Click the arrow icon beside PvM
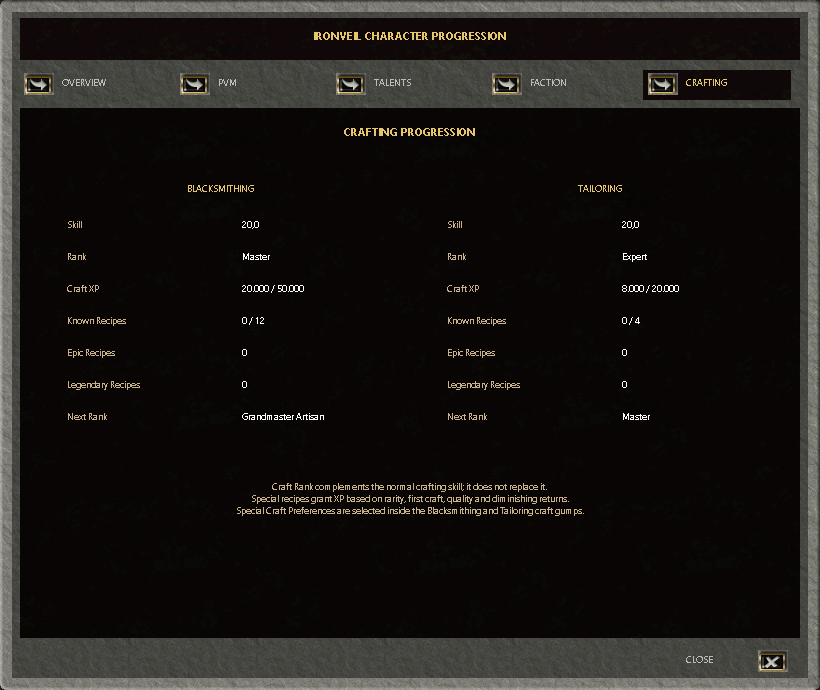820x690 pixels. pyautogui.click(x=195, y=84)
